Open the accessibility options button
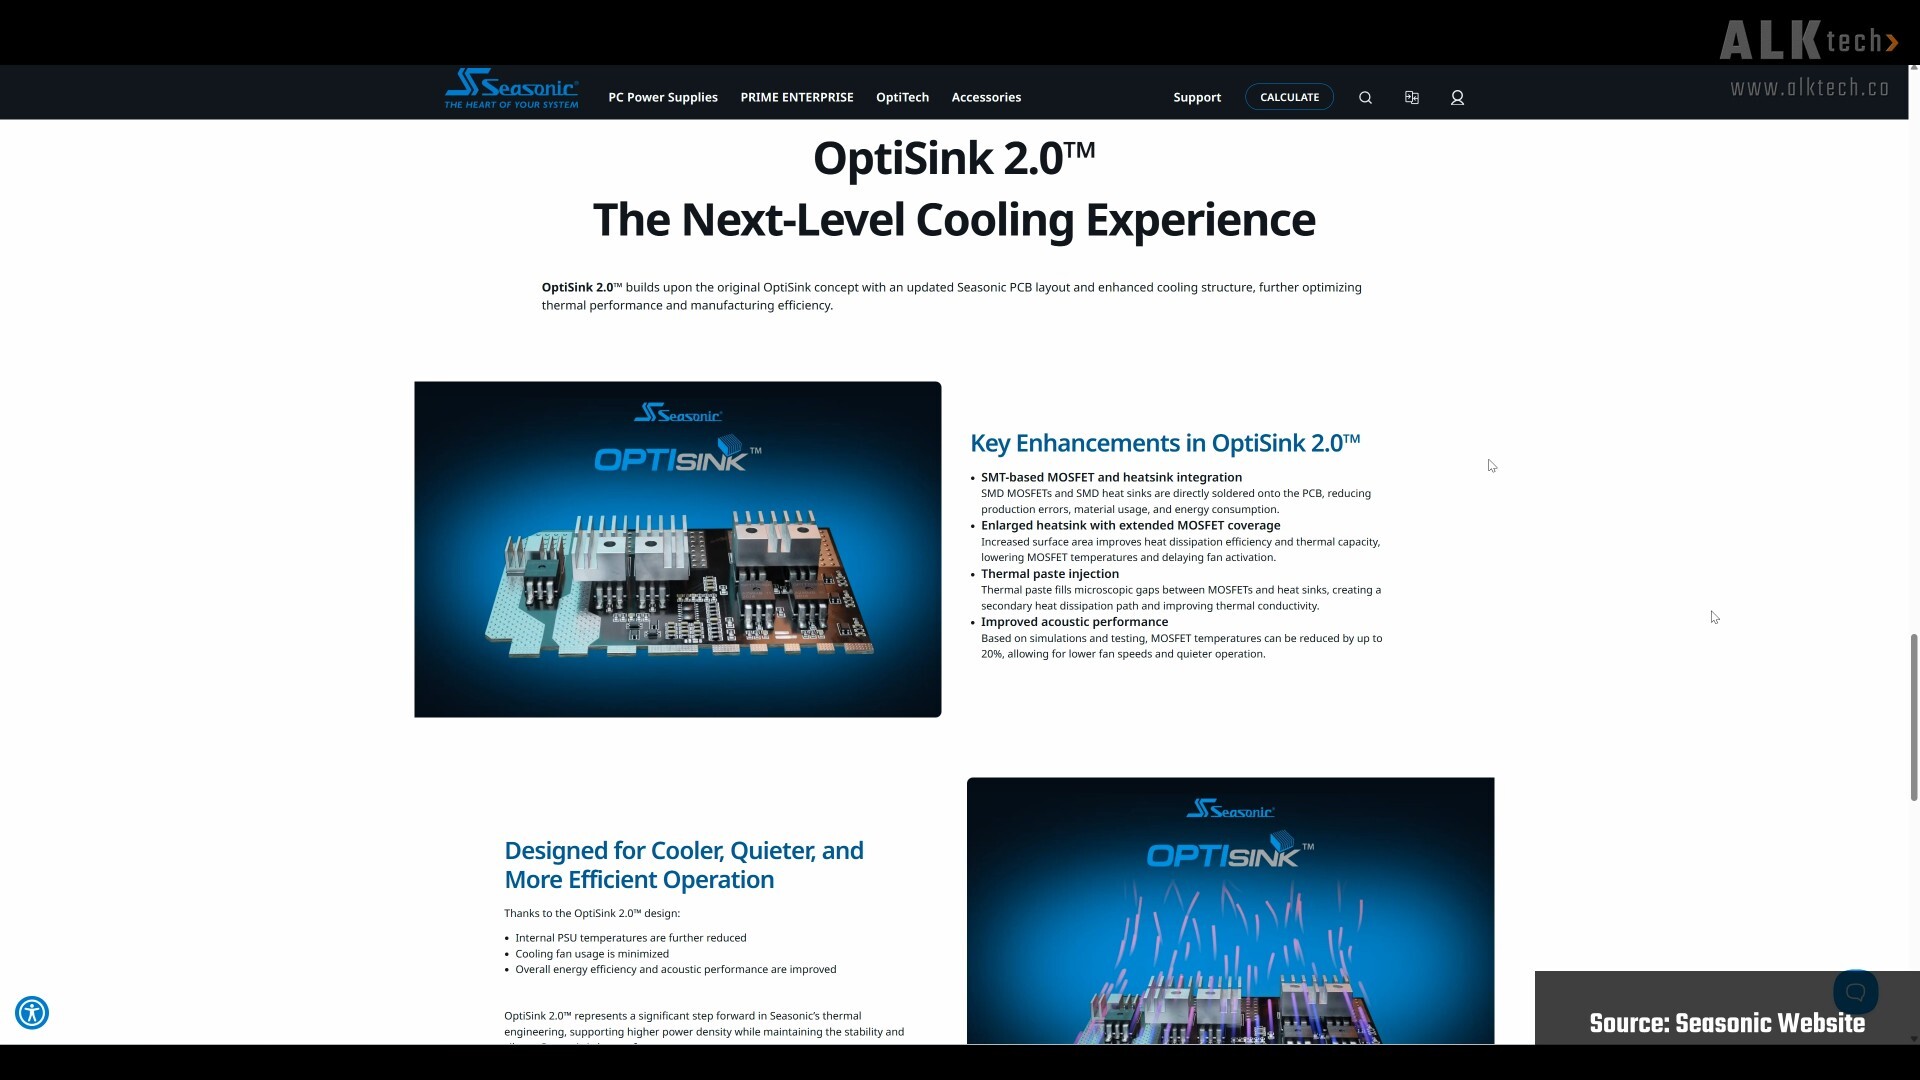The image size is (1920, 1080). point(32,1013)
